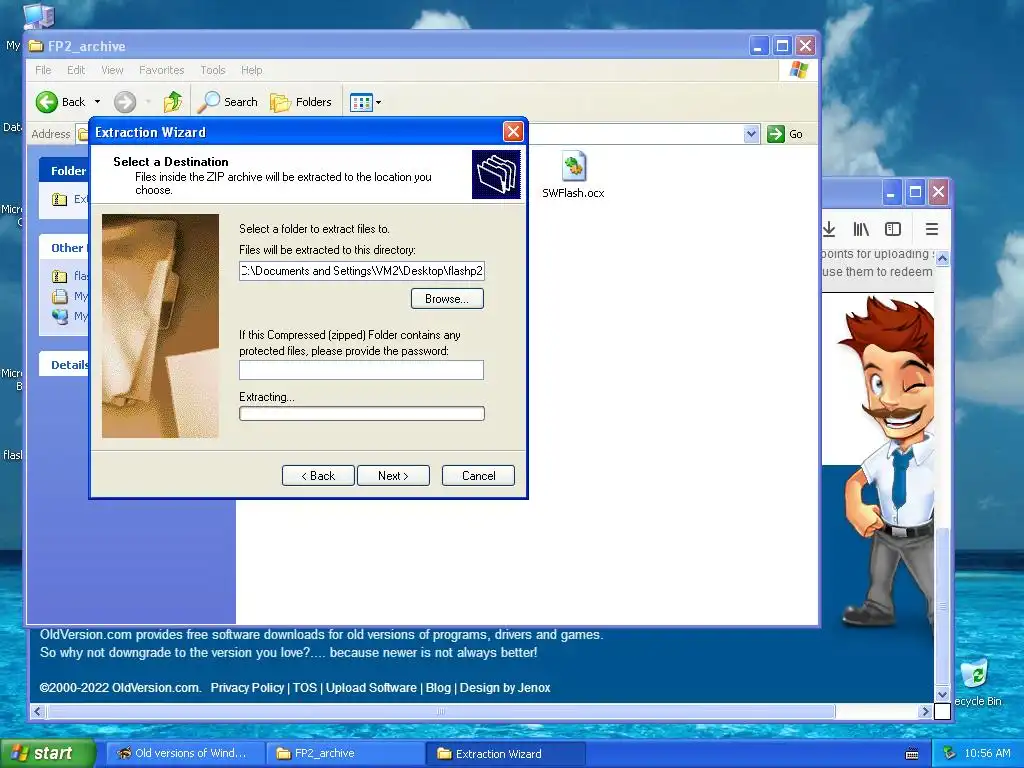
Task: Click the browser scroll-up arrow
Action: point(942,259)
